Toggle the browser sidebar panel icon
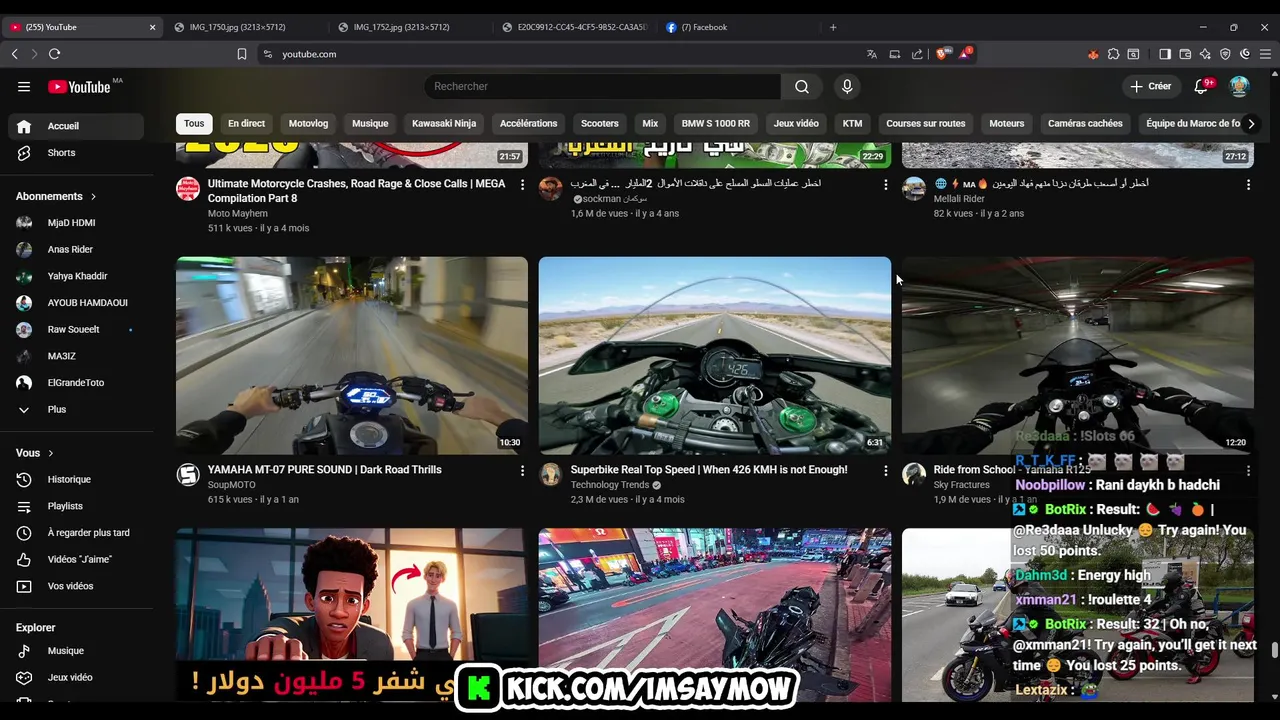1280x720 pixels. point(1165,54)
